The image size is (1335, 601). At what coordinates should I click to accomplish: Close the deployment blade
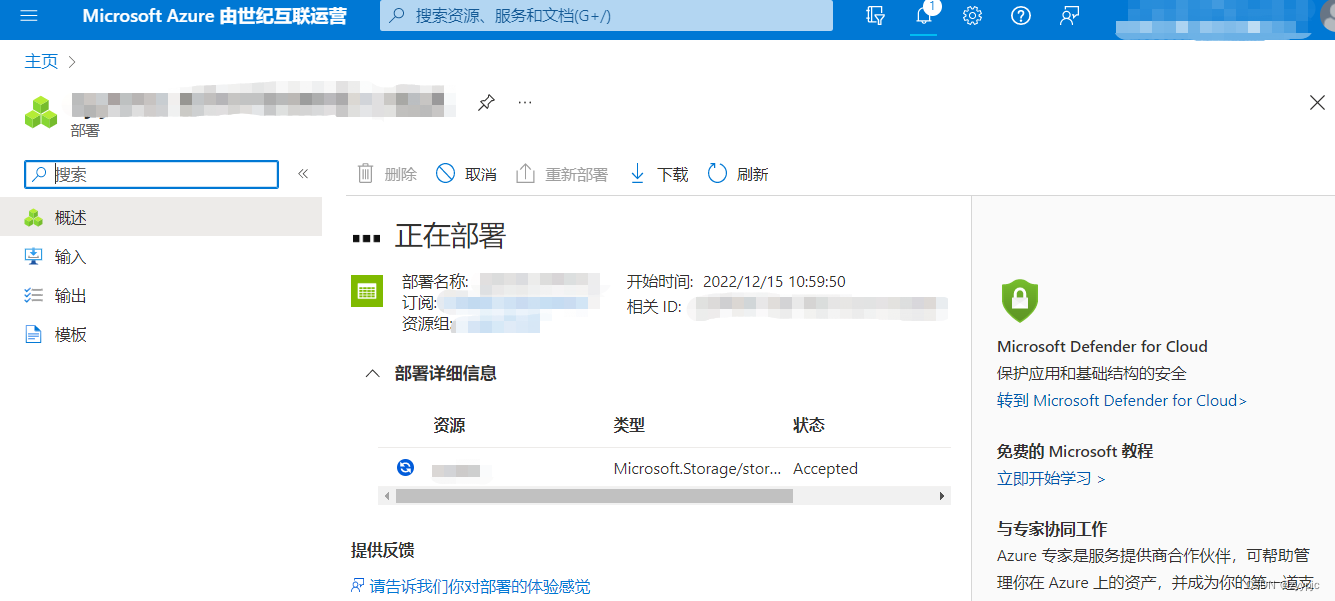[x=1317, y=102]
